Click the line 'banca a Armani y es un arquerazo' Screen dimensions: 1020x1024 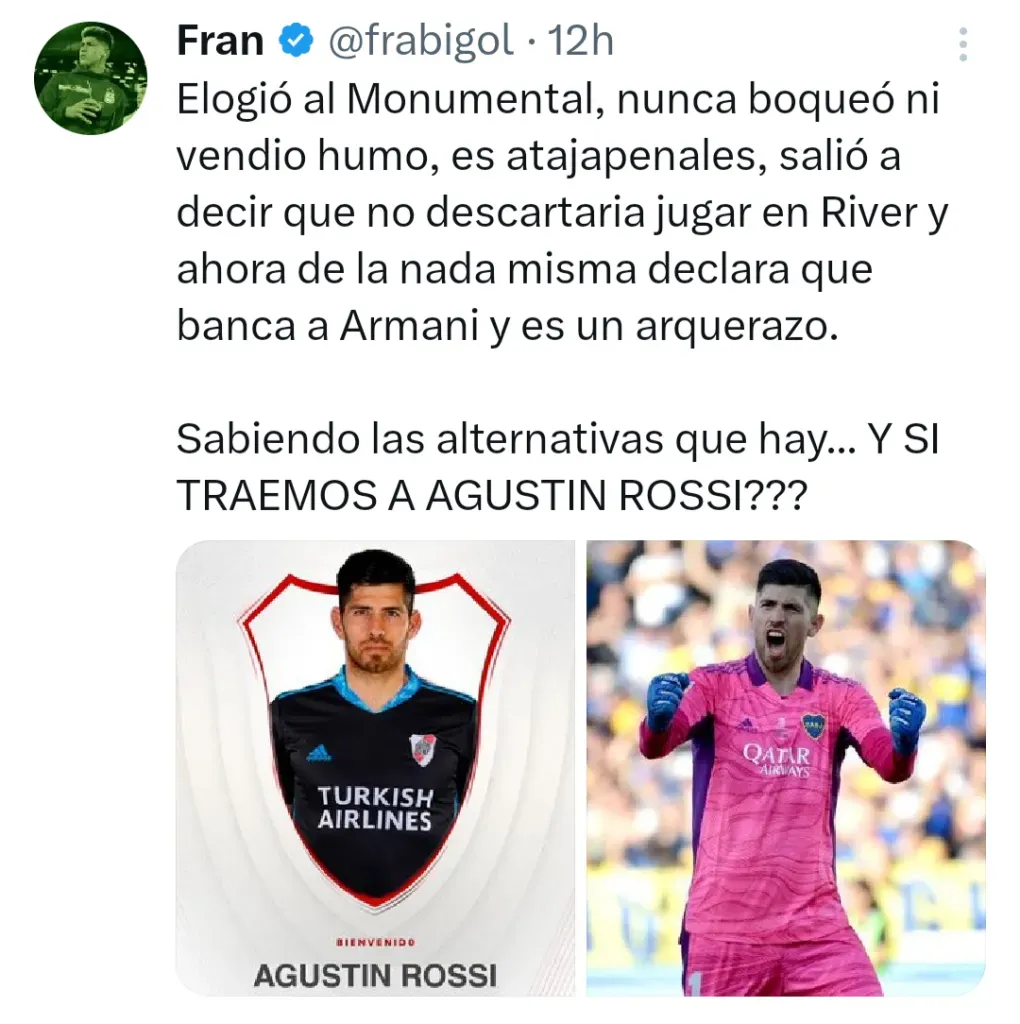pyautogui.click(x=507, y=326)
